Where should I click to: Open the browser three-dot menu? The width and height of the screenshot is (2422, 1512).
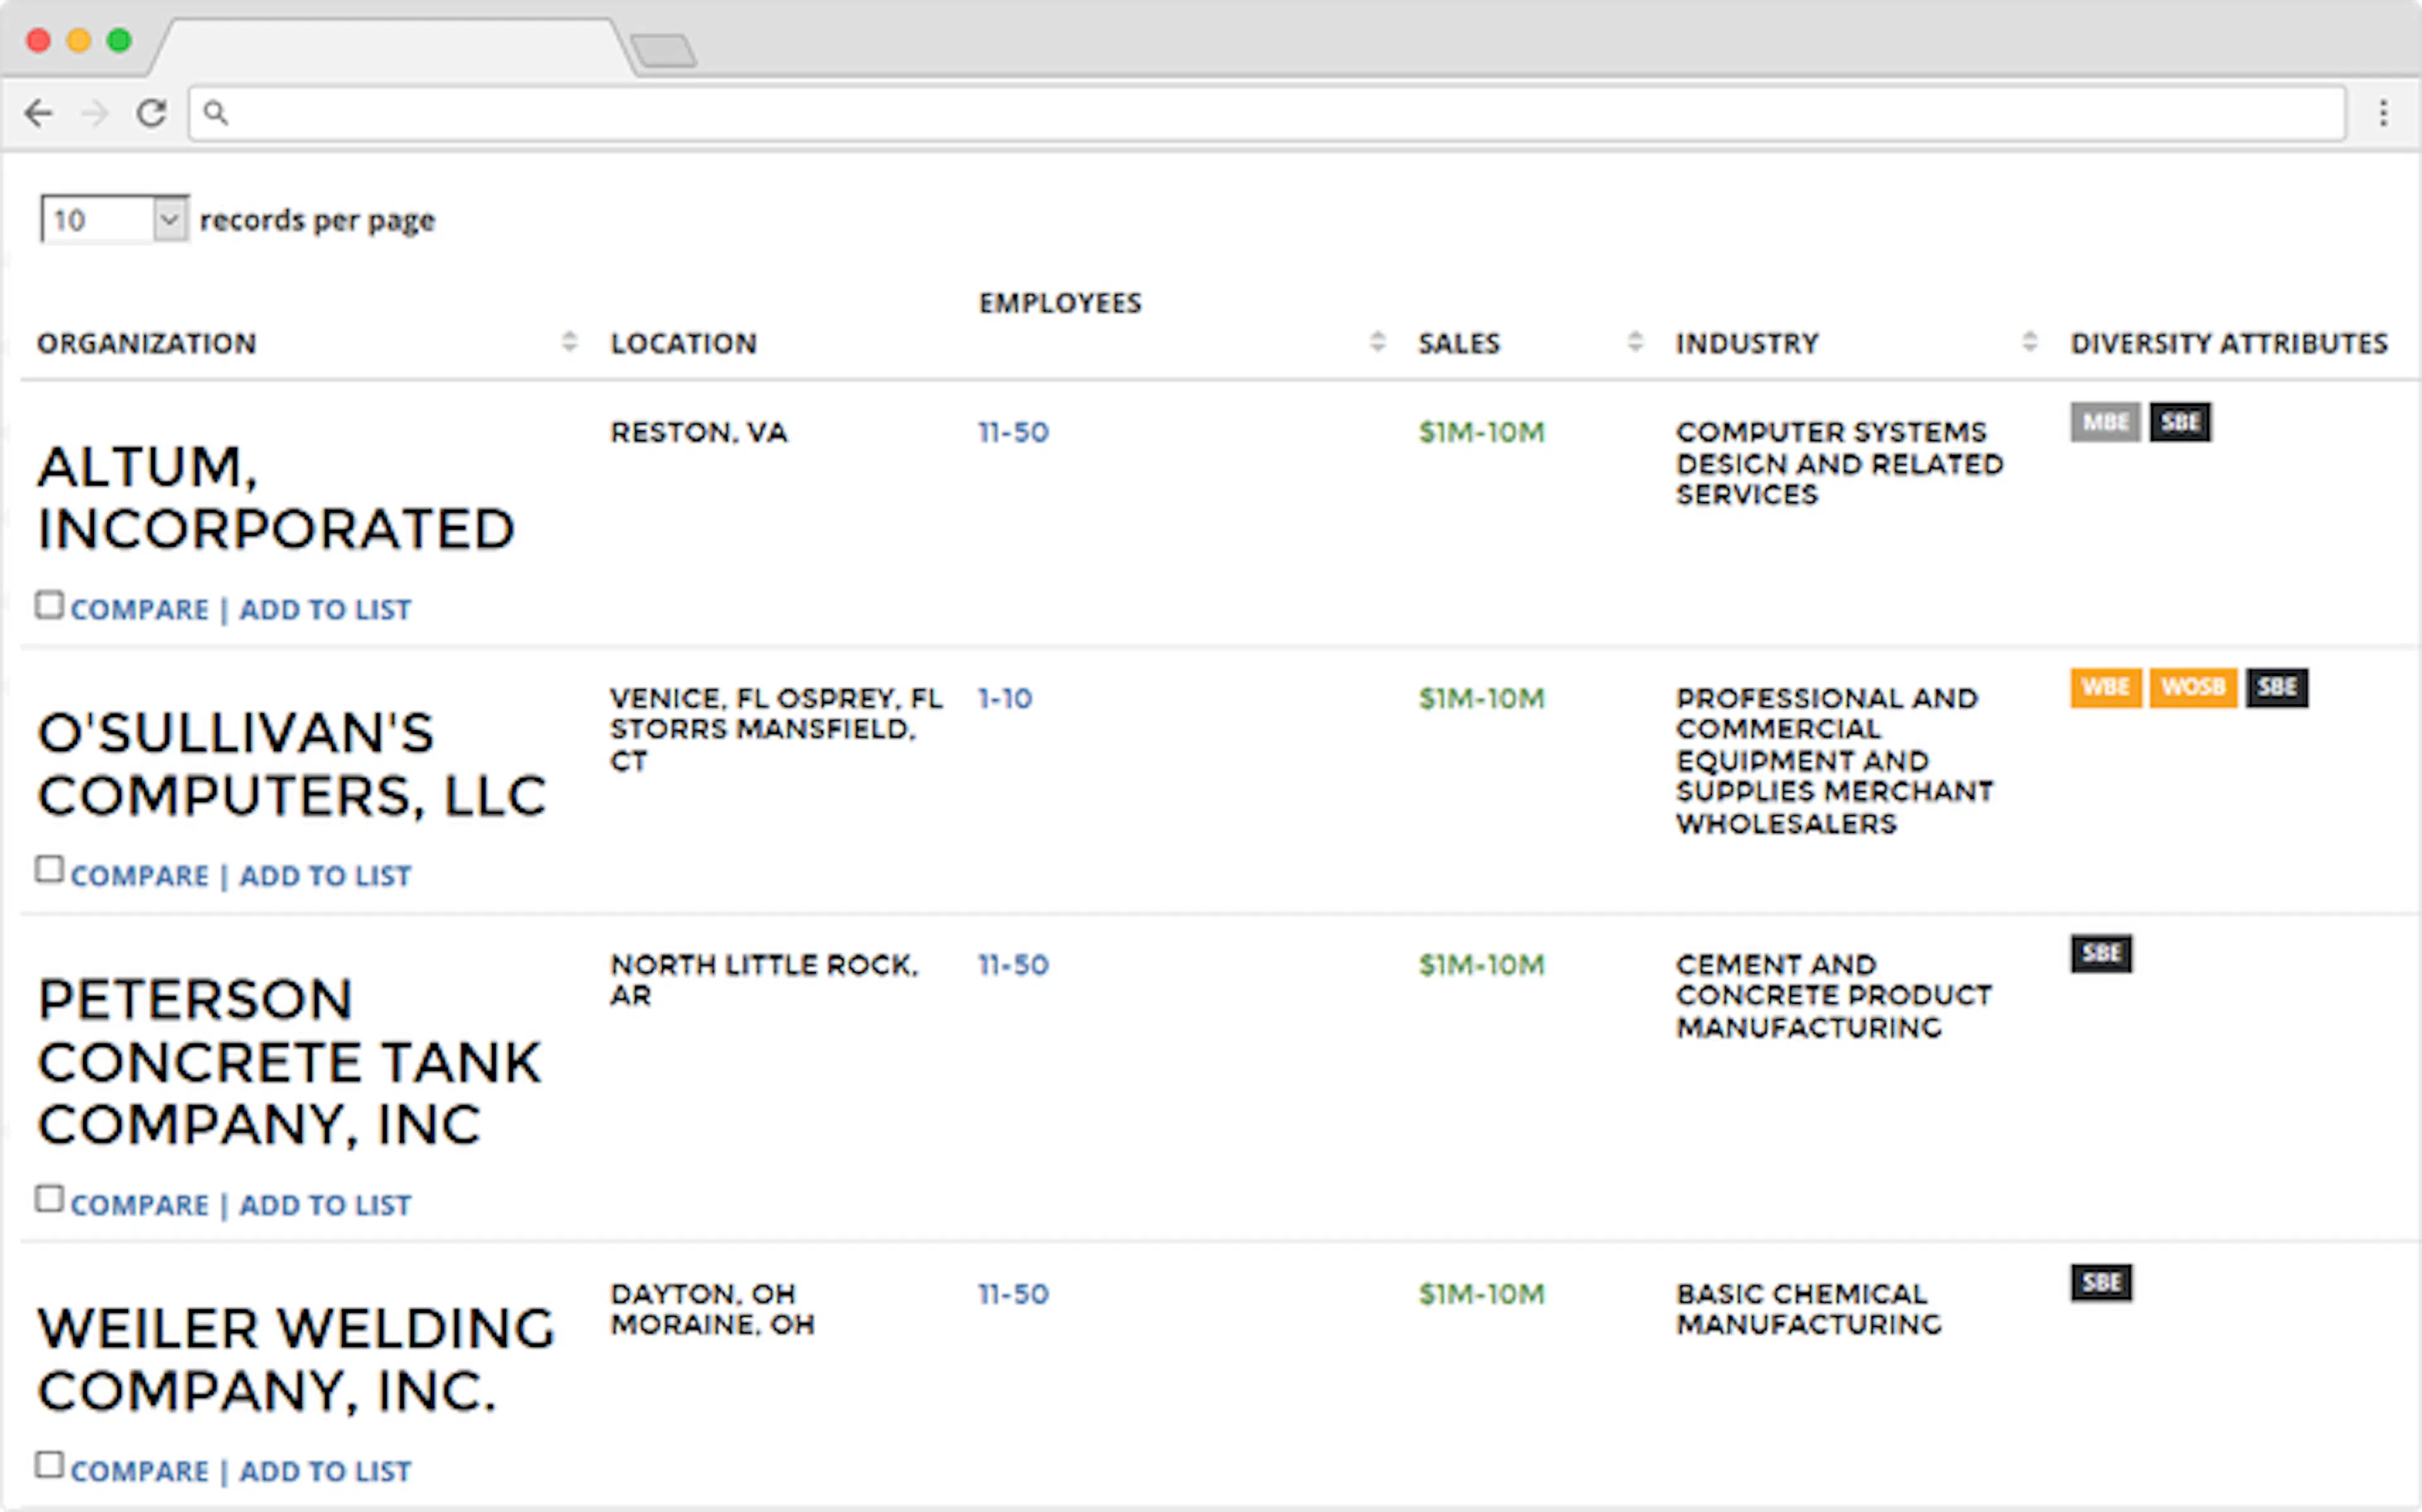tap(2383, 113)
